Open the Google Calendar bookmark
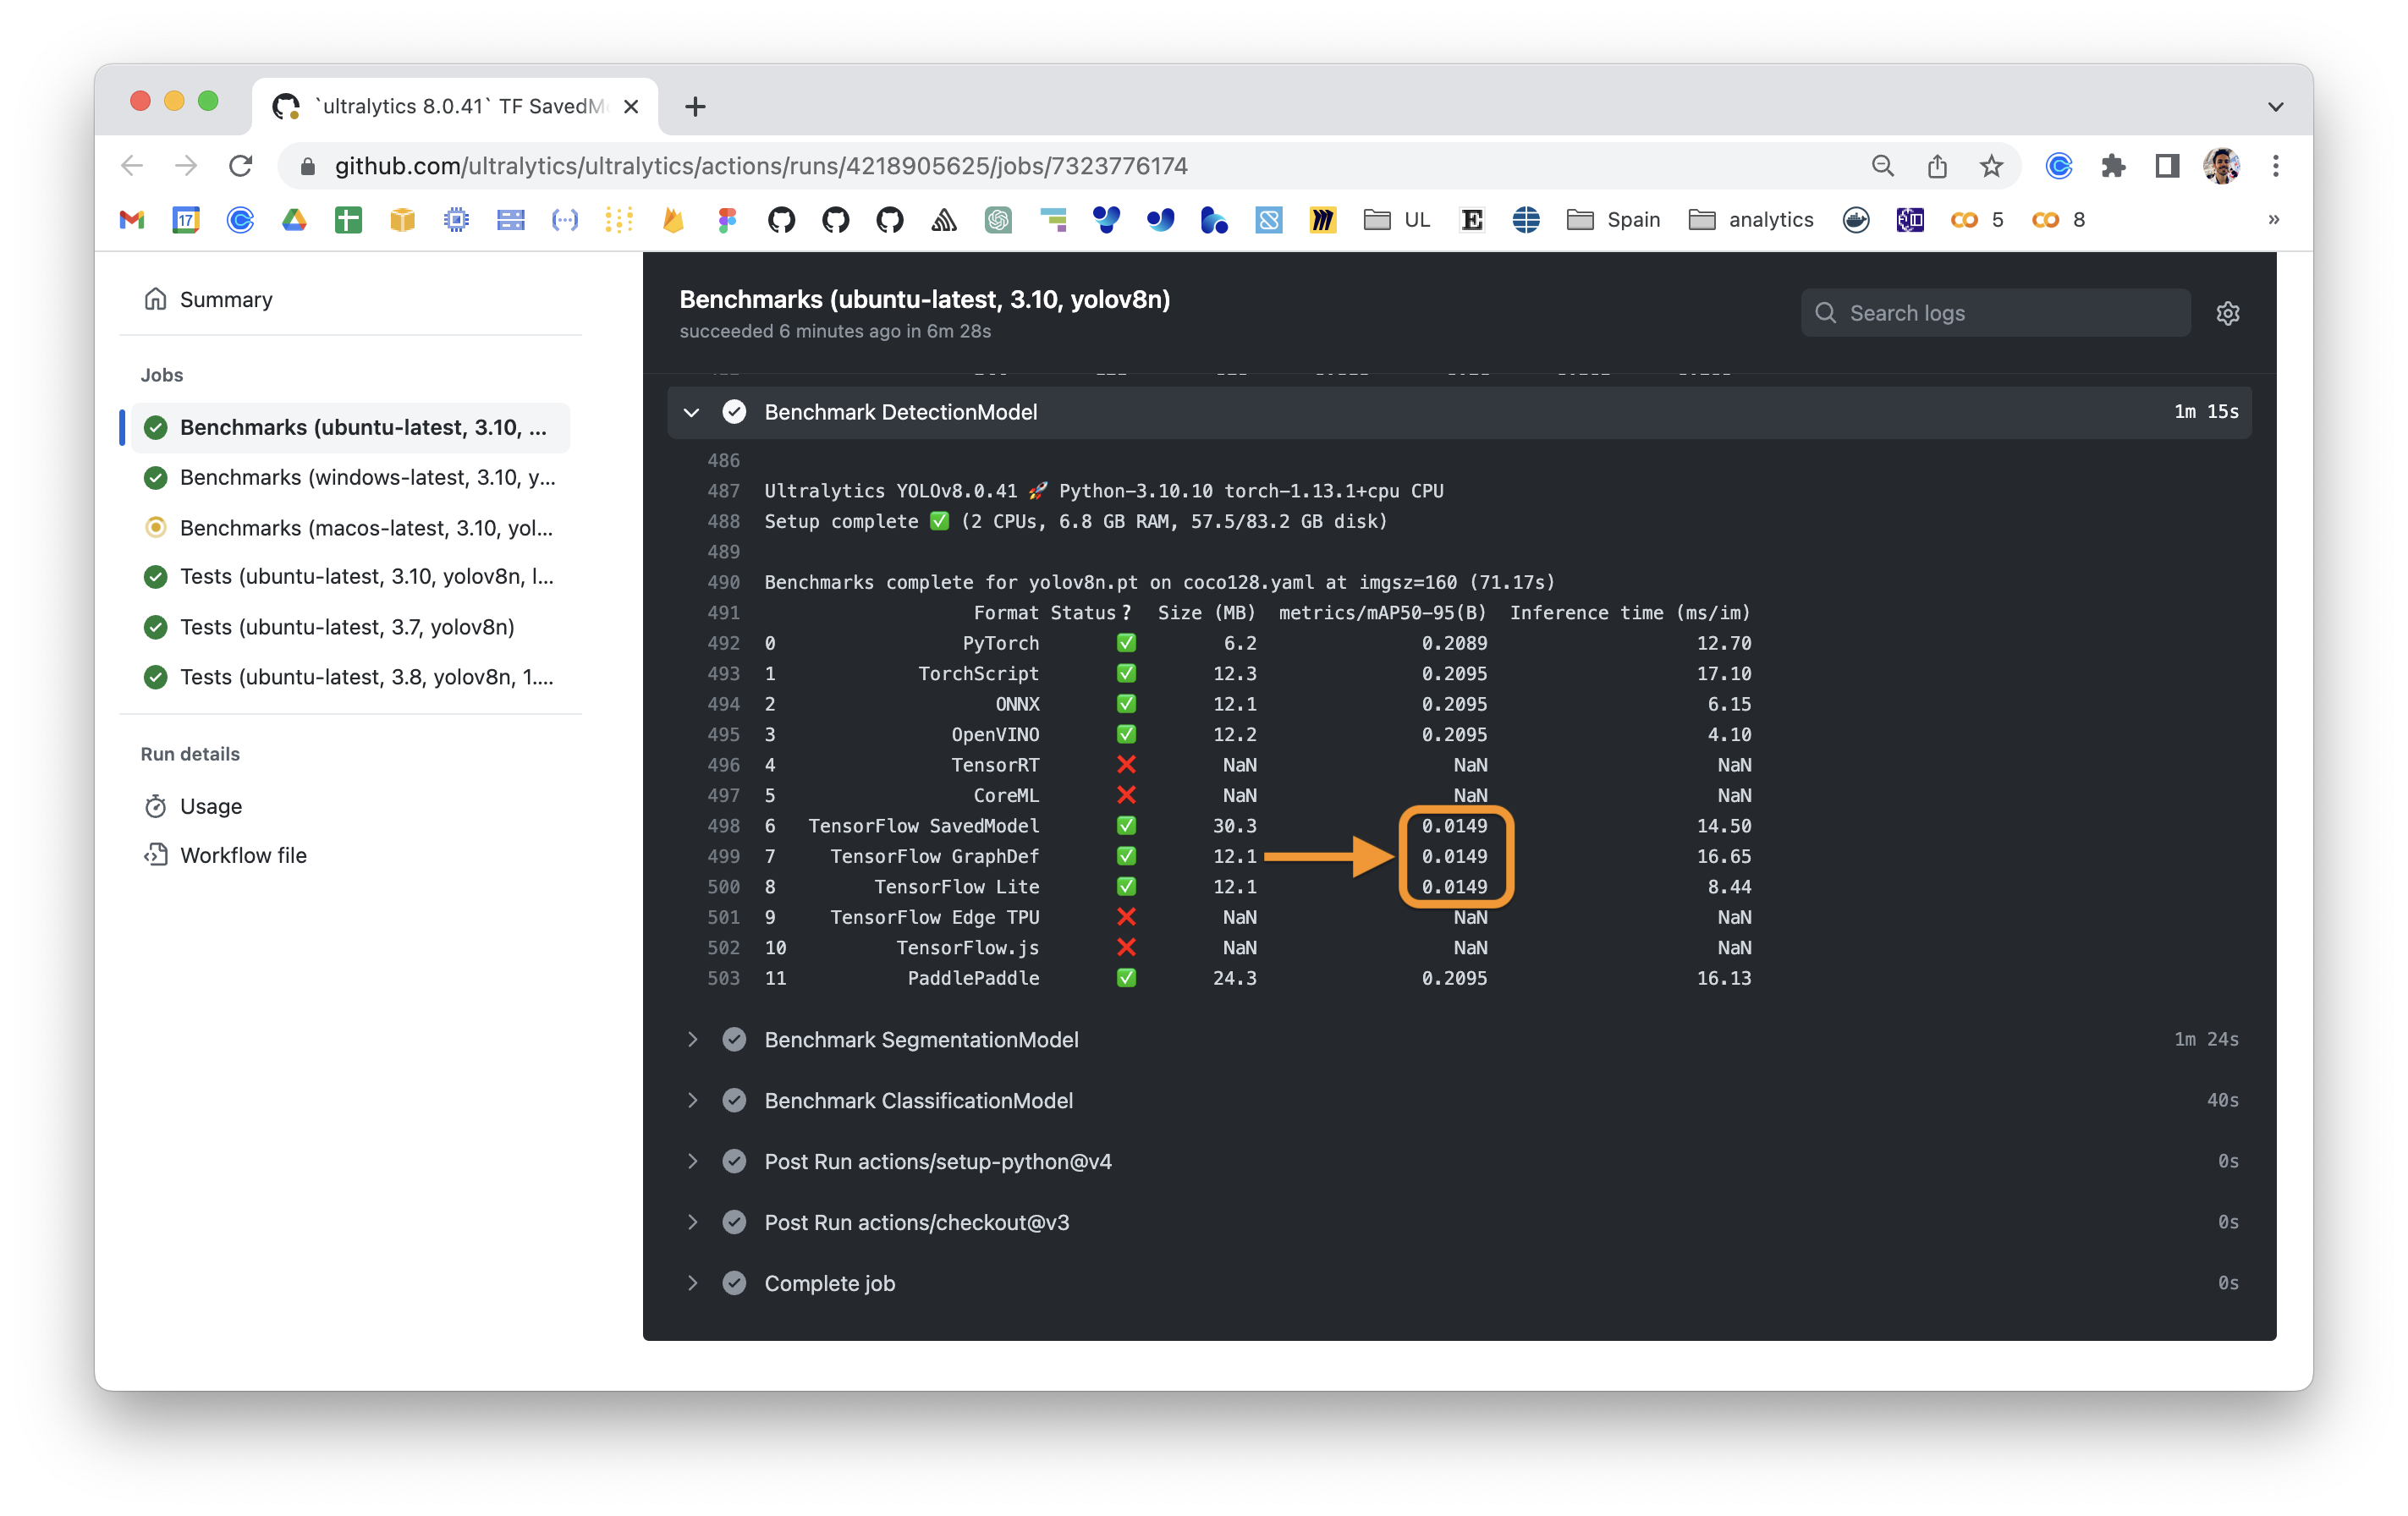 (186, 219)
